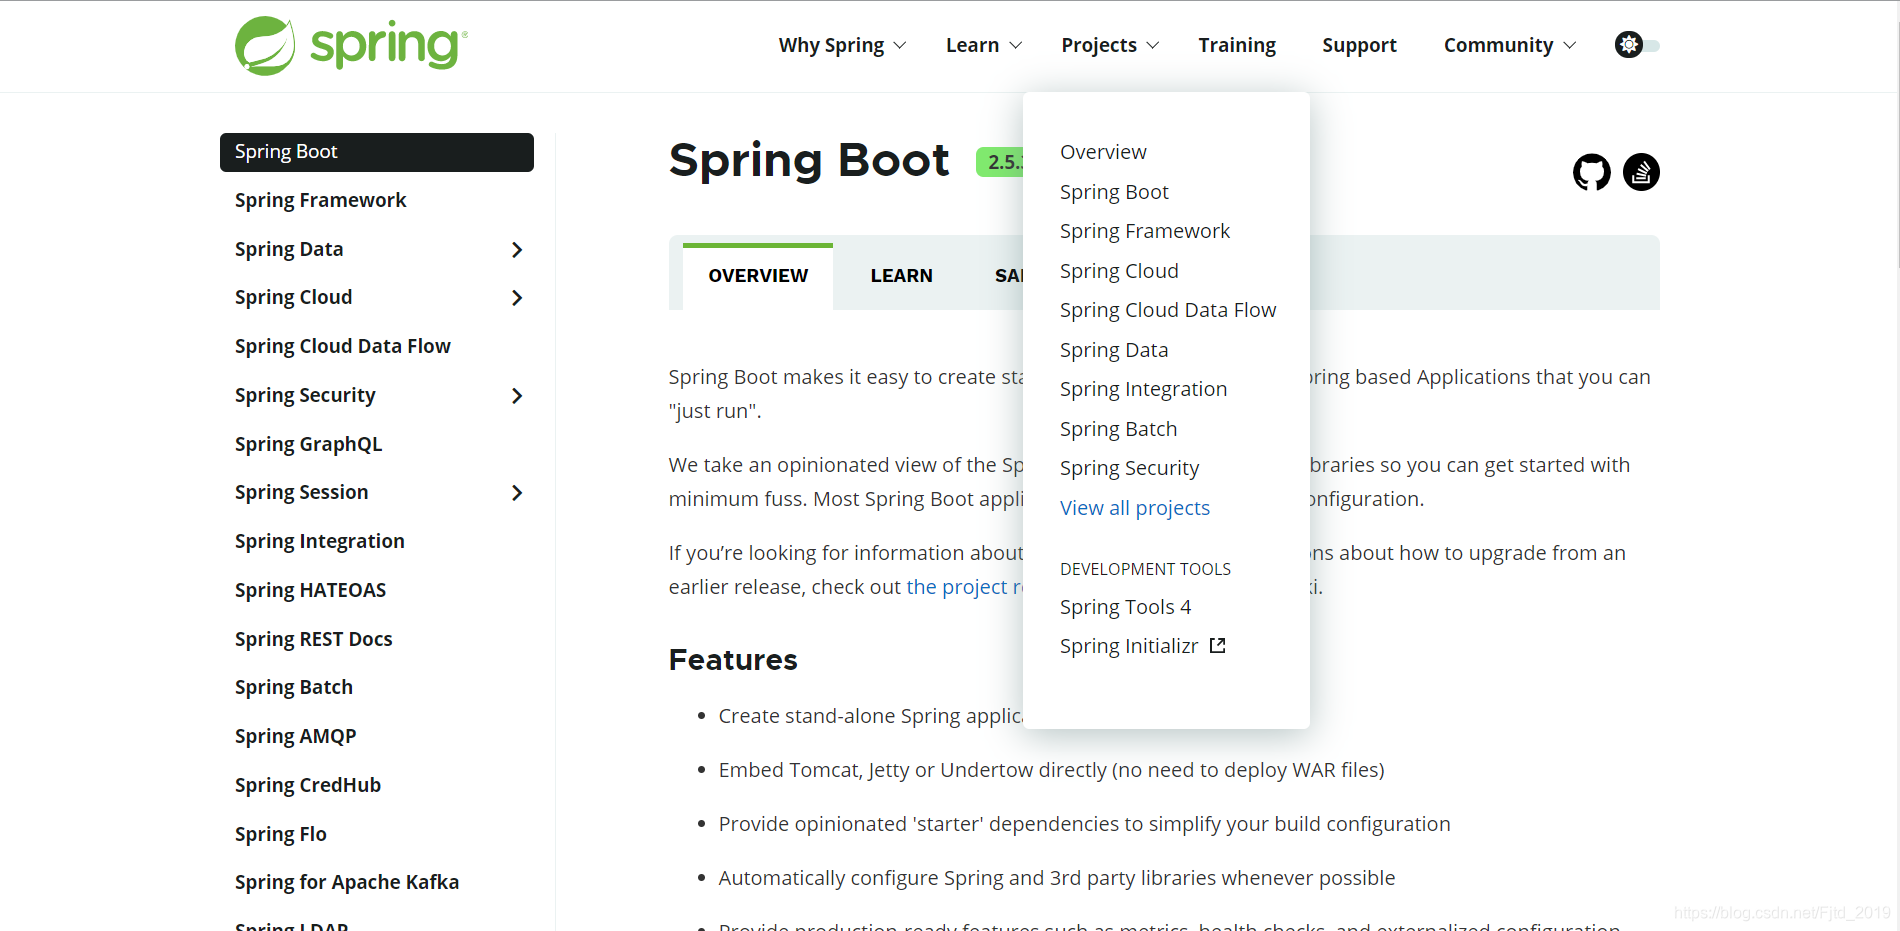The width and height of the screenshot is (1900, 931).
Task: Collapse the Projects dropdown menu
Action: pos(1110,45)
